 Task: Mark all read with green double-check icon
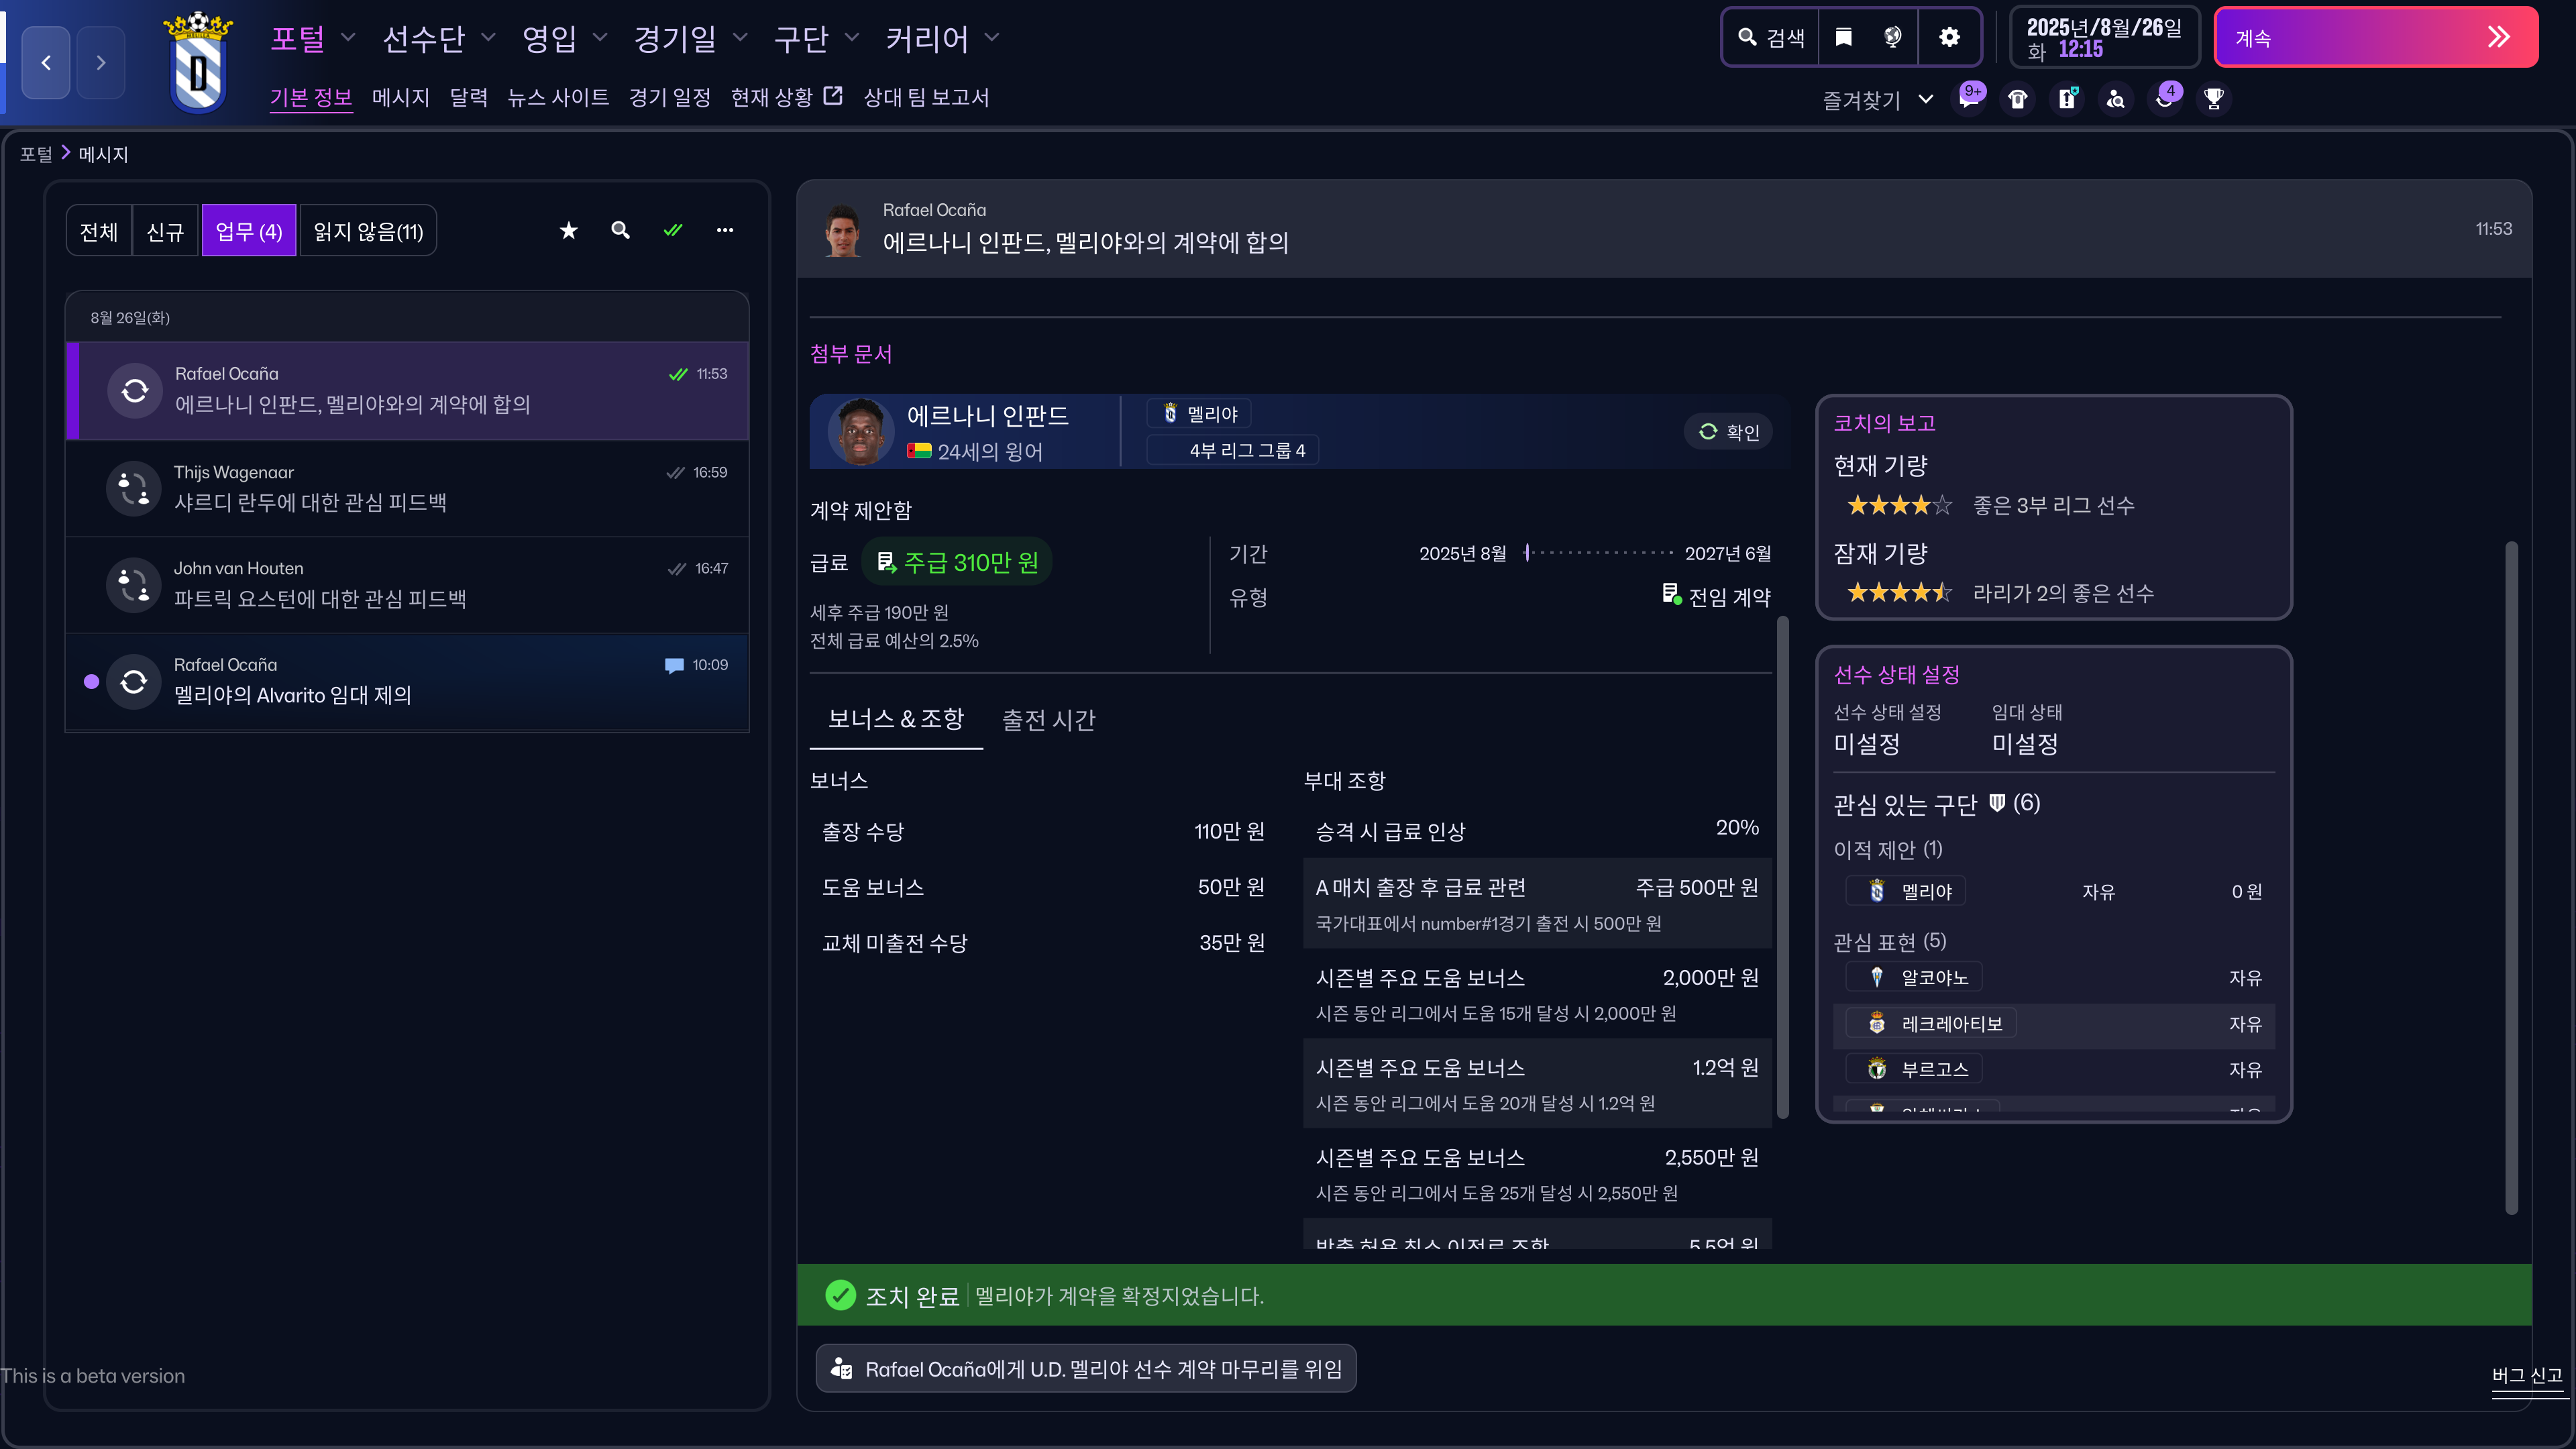[x=672, y=230]
